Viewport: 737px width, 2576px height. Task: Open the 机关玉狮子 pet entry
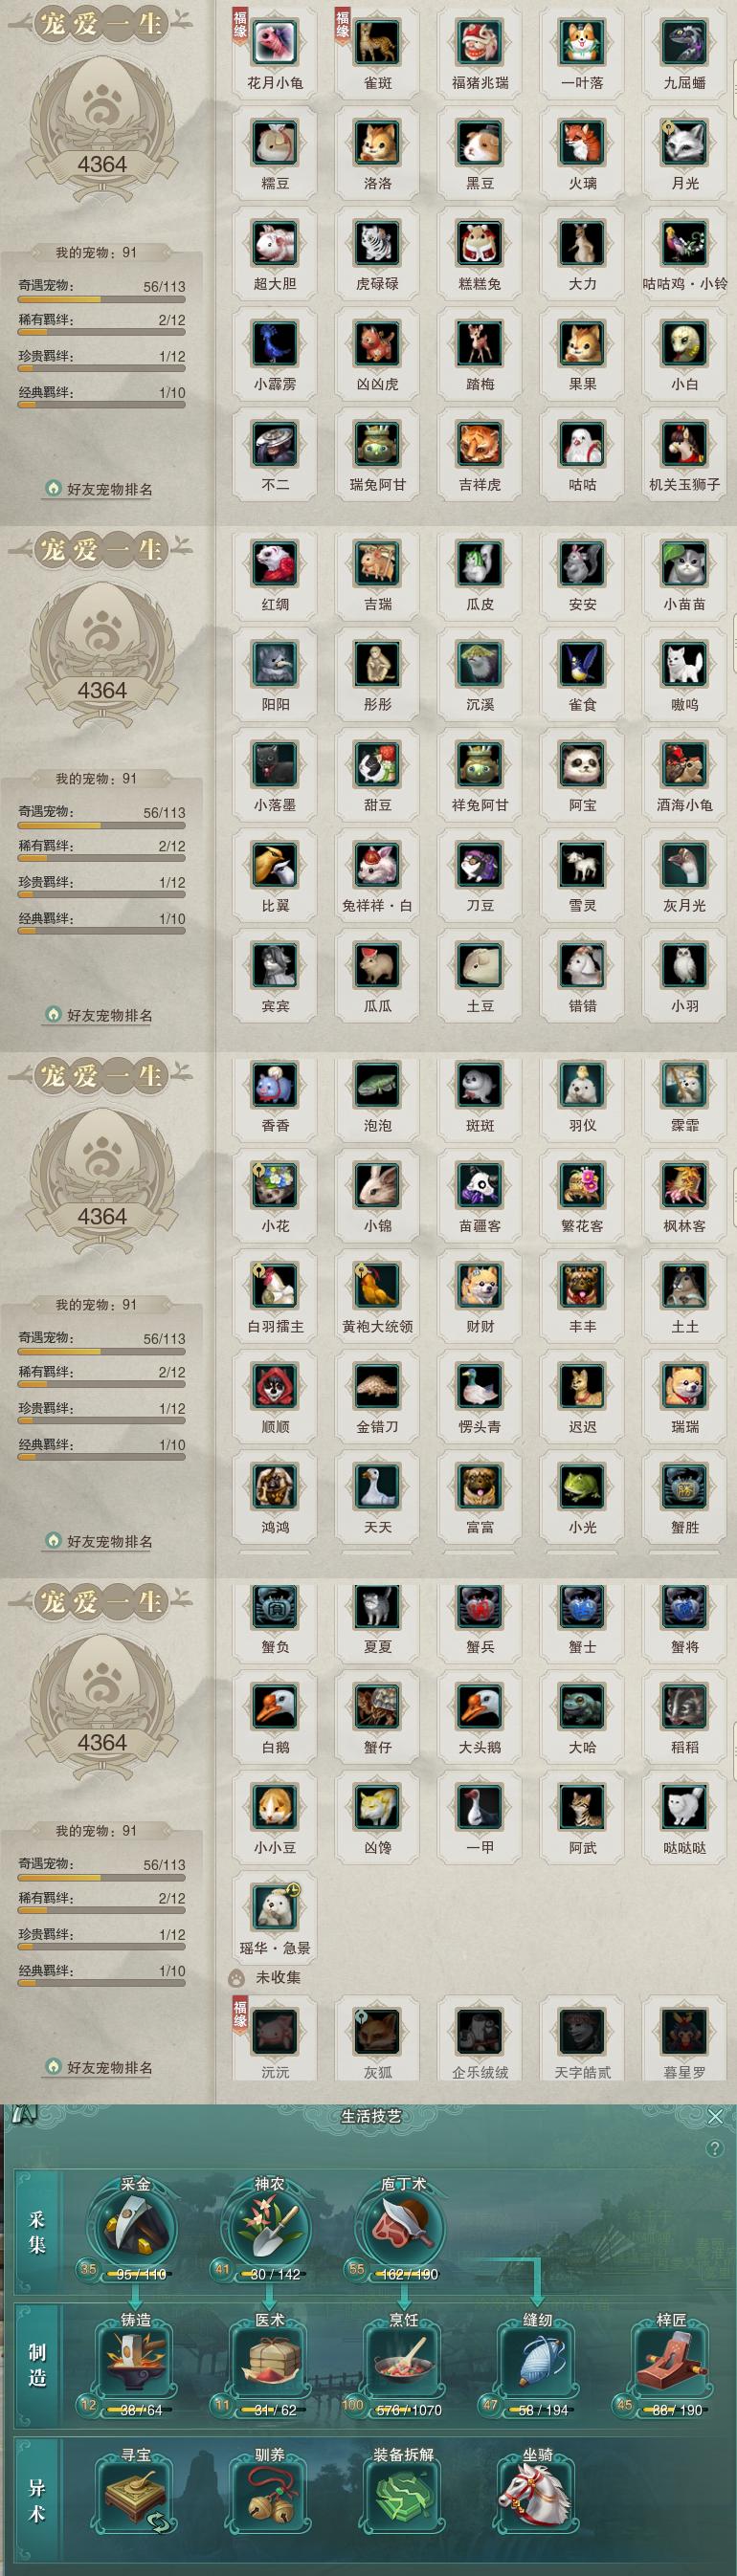coord(685,444)
